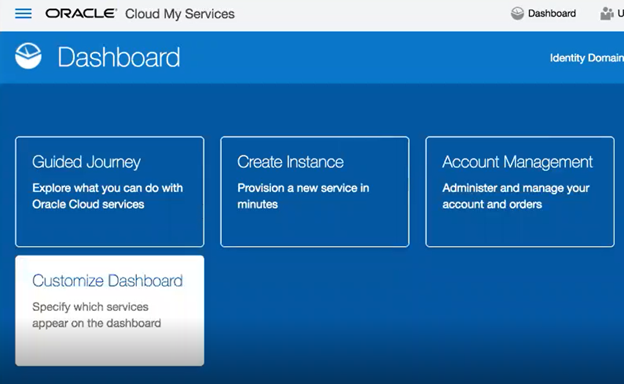Open the Guided Journey tile
Viewport: 624px width, 384px height.
click(x=110, y=192)
